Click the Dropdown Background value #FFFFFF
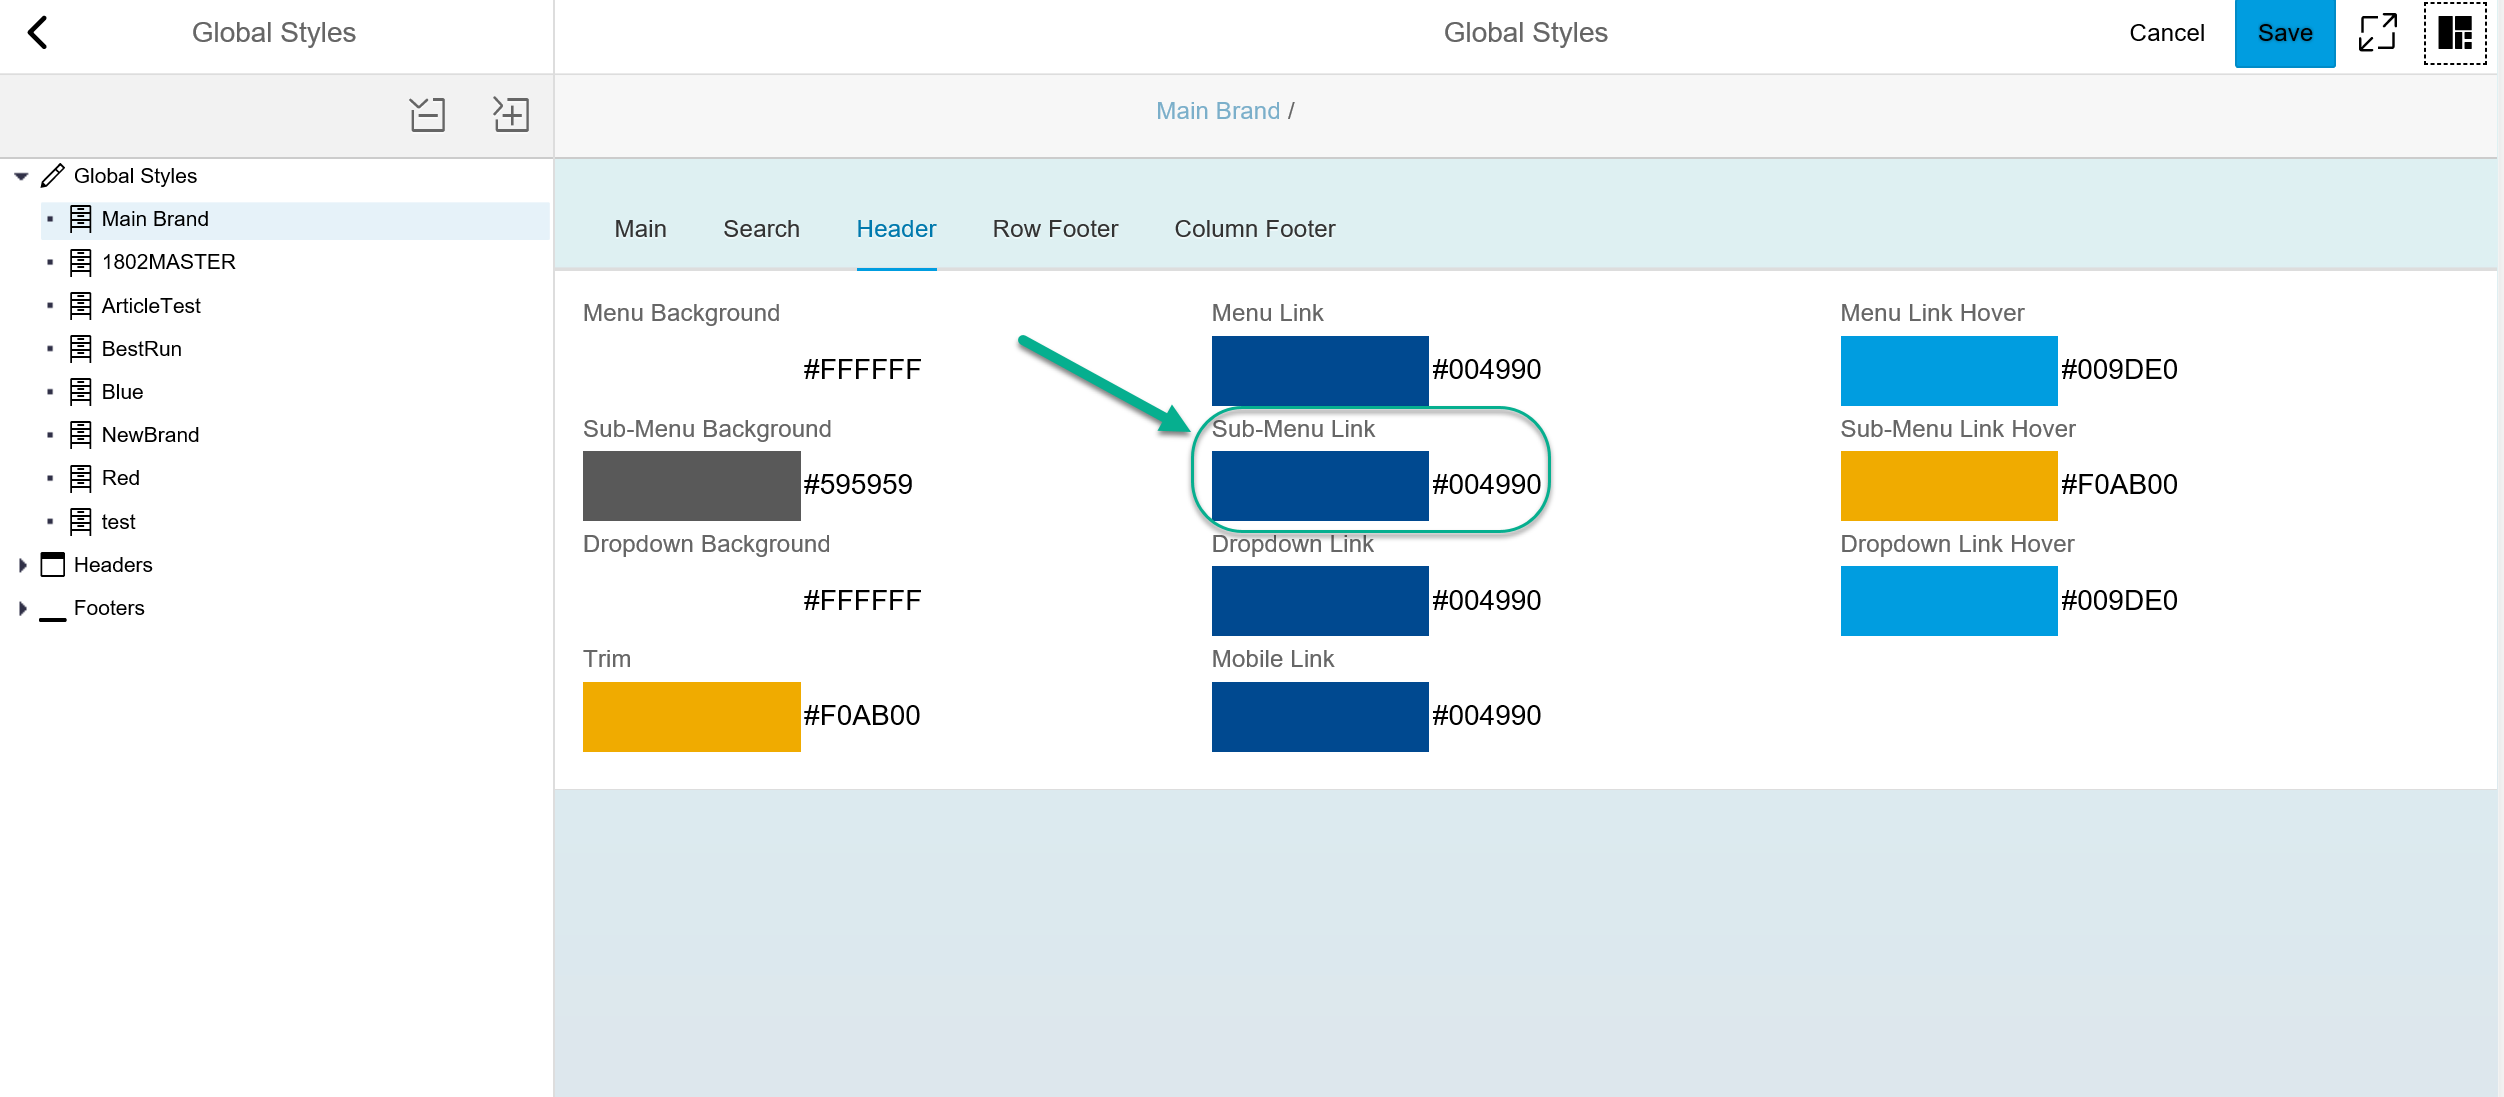Image resolution: width=2504 pixels, height=1097 pixels. pos(862,601)
